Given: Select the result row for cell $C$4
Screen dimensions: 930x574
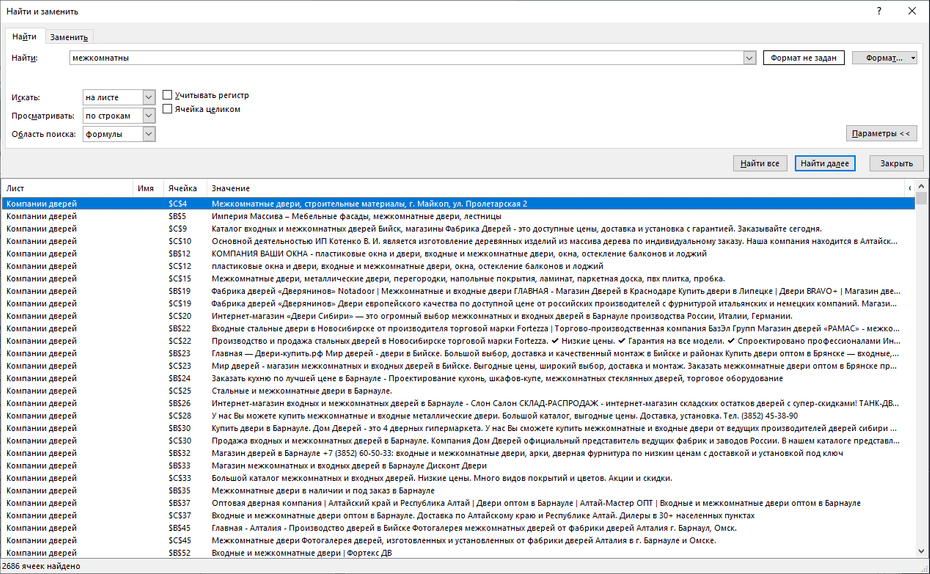Looking at the screenshot, I should coord(458,203).
